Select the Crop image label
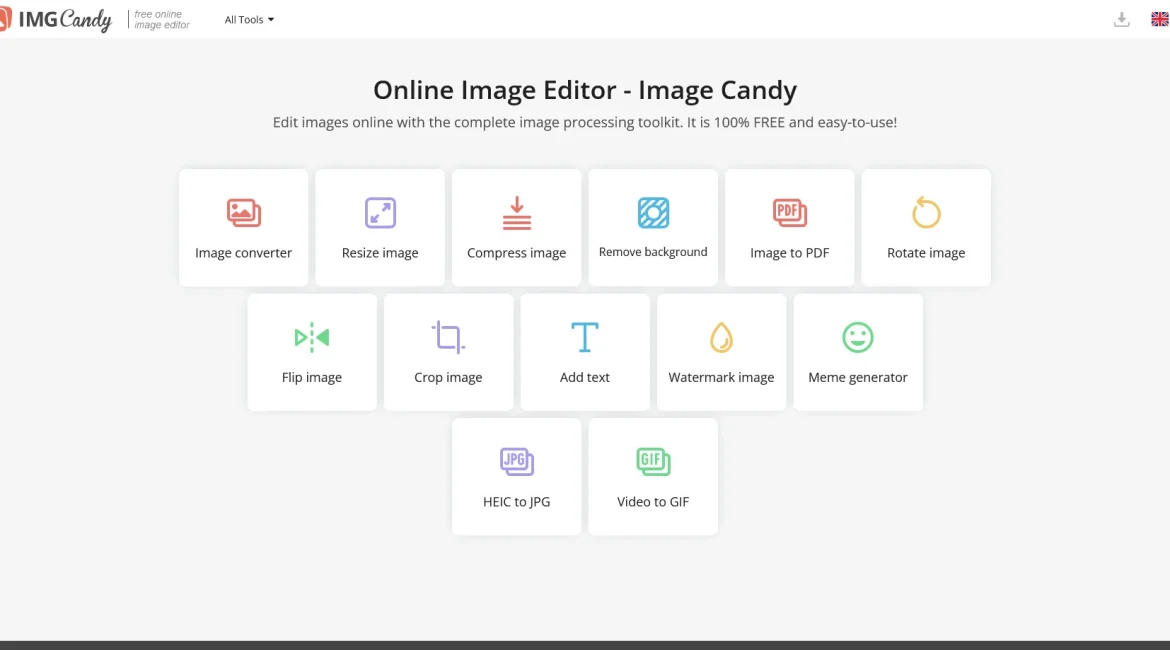Screen dimensions: 1170x650 (448, 378)
